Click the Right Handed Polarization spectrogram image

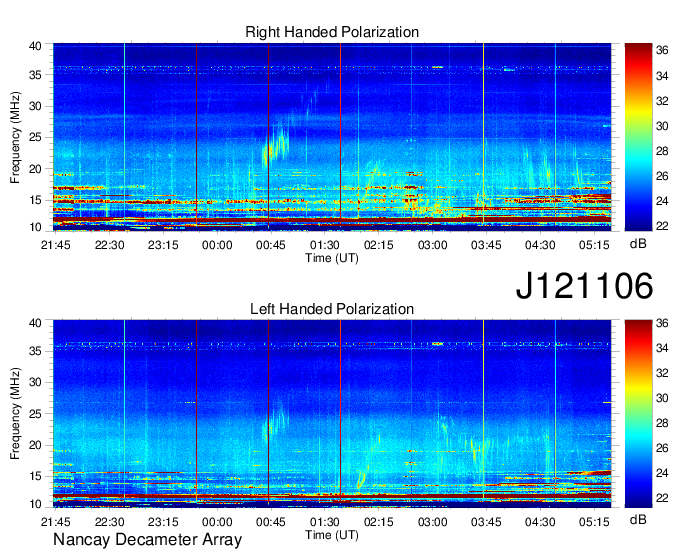(332, 137)
